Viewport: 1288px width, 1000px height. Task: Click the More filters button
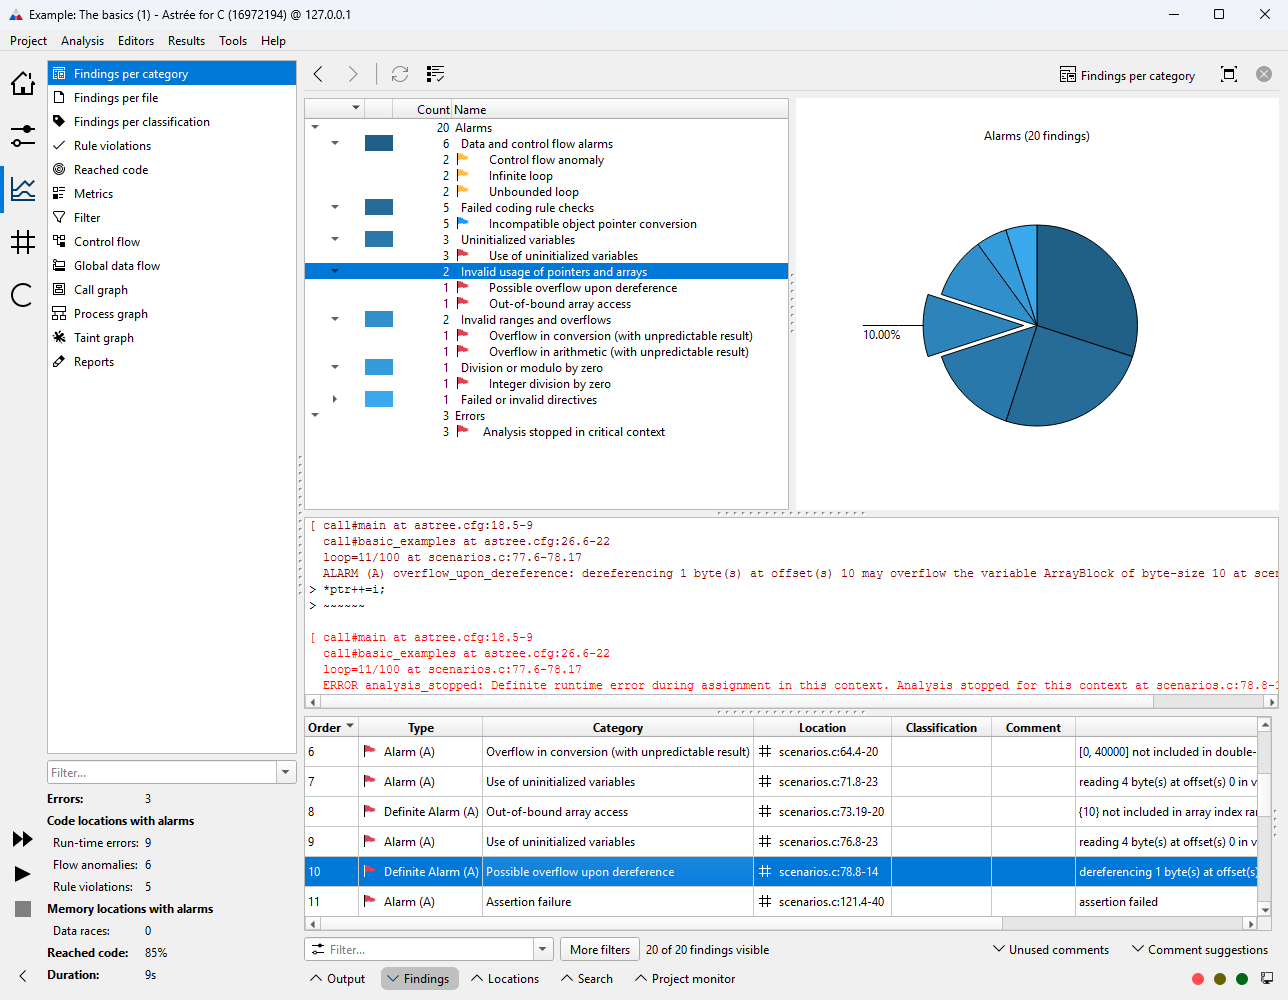599,948
